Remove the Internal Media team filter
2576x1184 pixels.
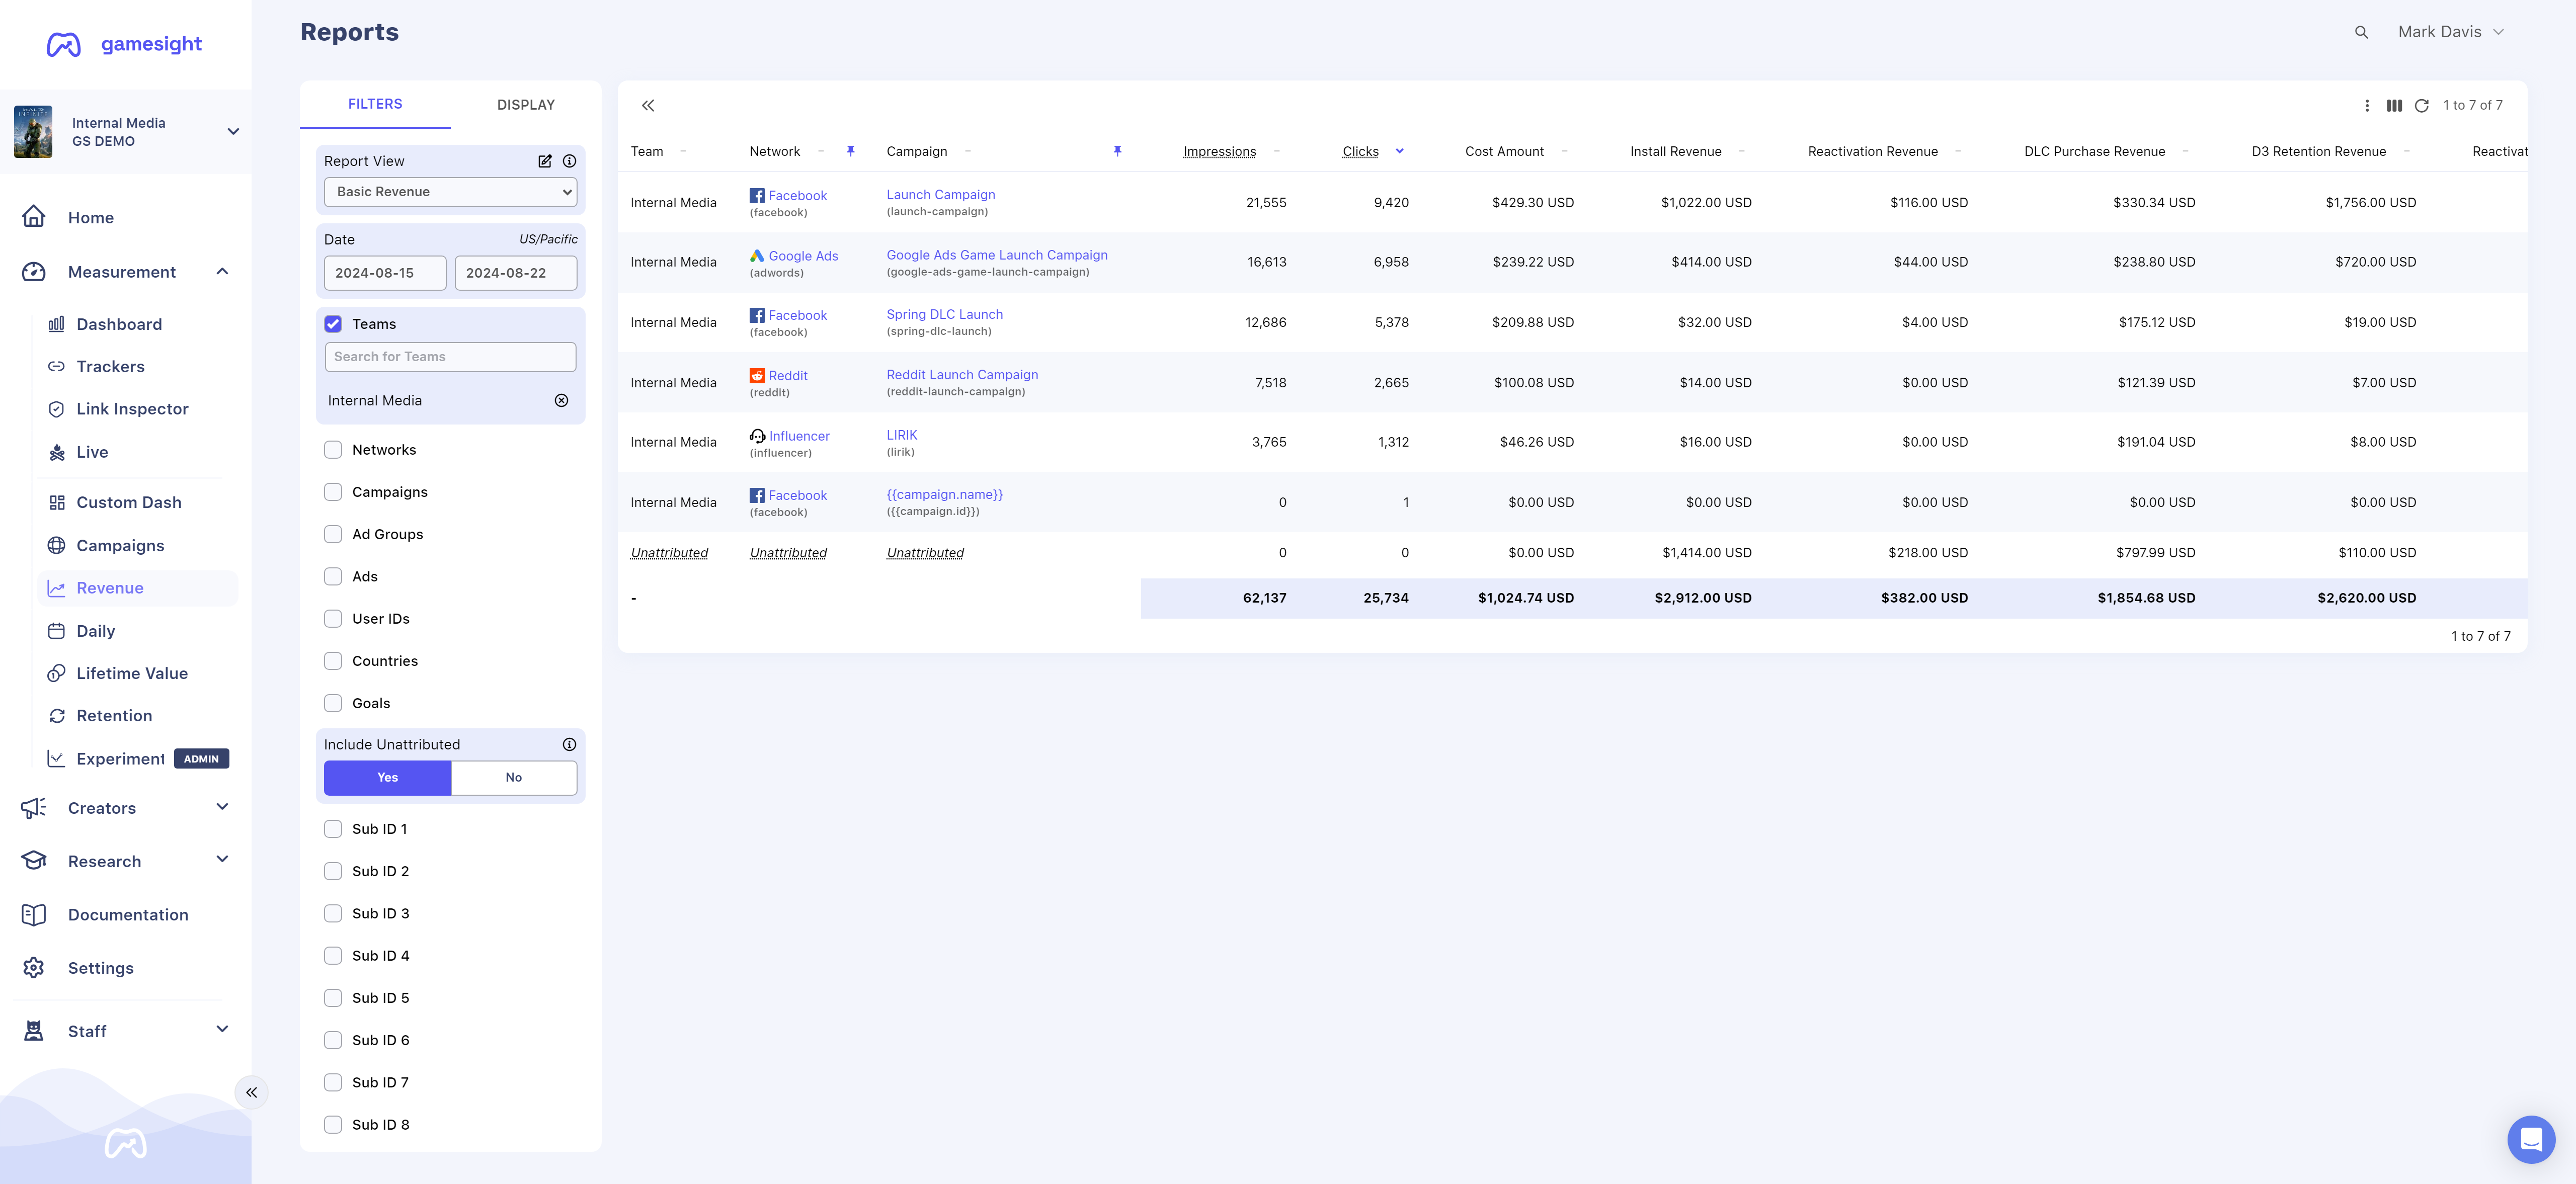561,400
